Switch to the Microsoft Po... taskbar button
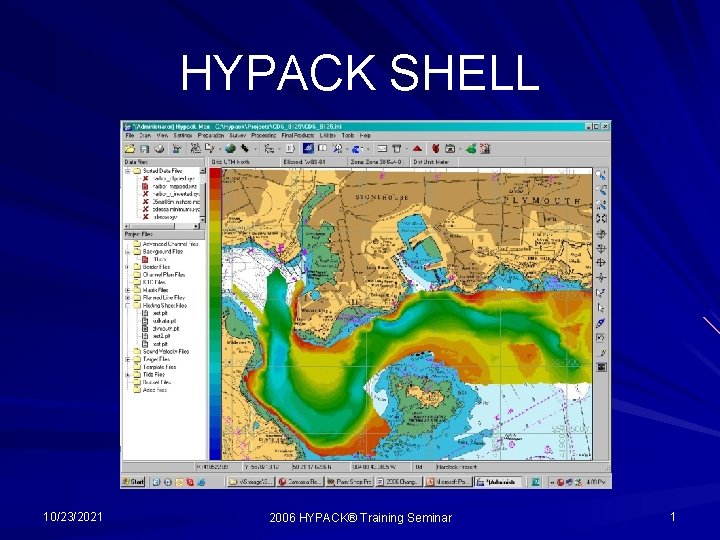720x540 pixels. pos(449,482)
